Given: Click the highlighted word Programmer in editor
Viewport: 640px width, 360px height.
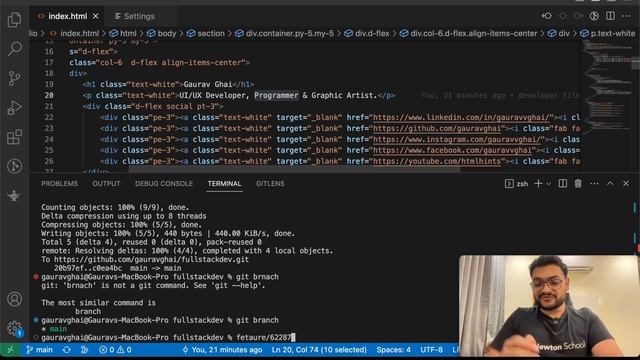Looking at the screenshot, I should tap(276, 96).
